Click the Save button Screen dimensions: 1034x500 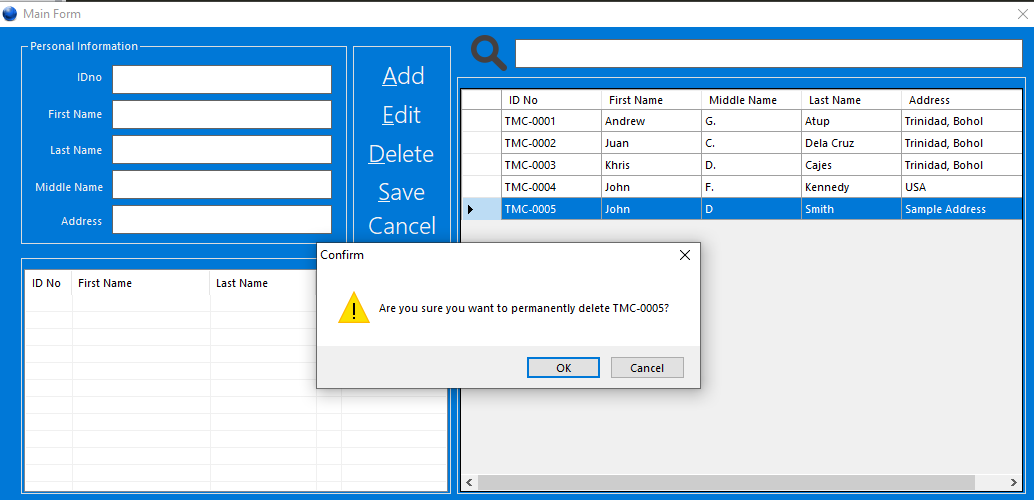coord(402,192)
